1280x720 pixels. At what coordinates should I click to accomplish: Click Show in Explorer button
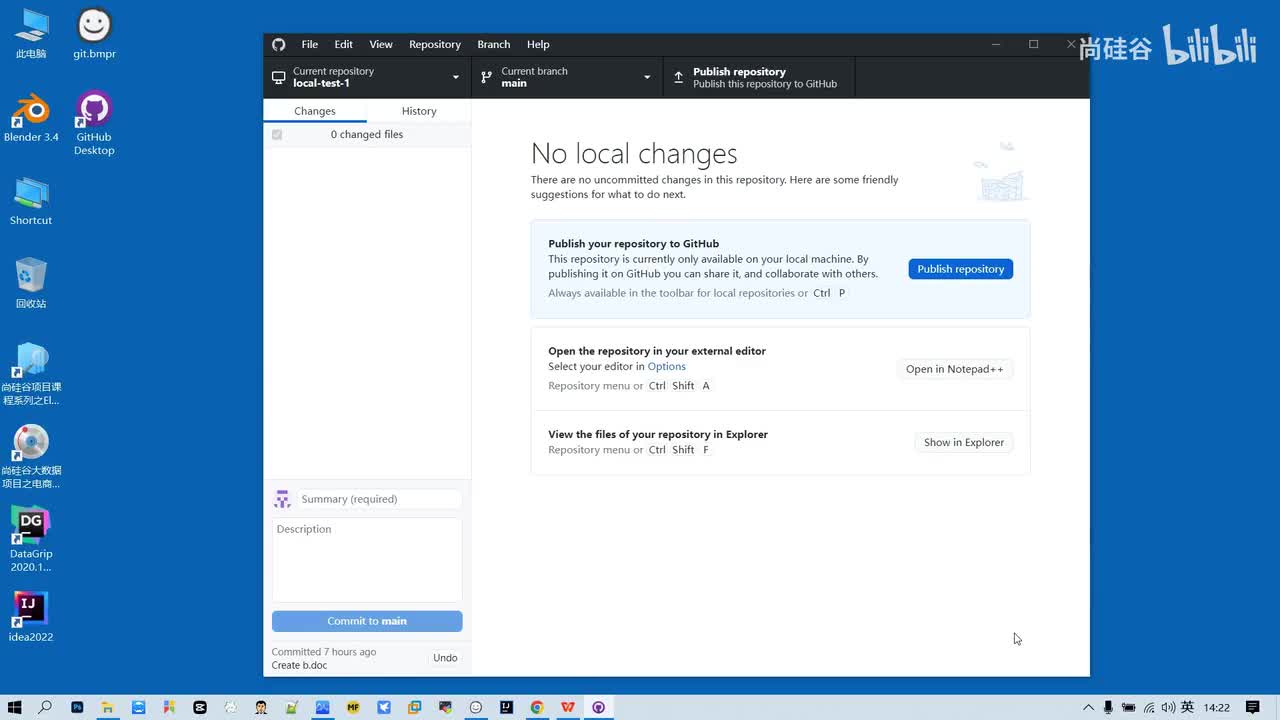[x=963, y=442]
